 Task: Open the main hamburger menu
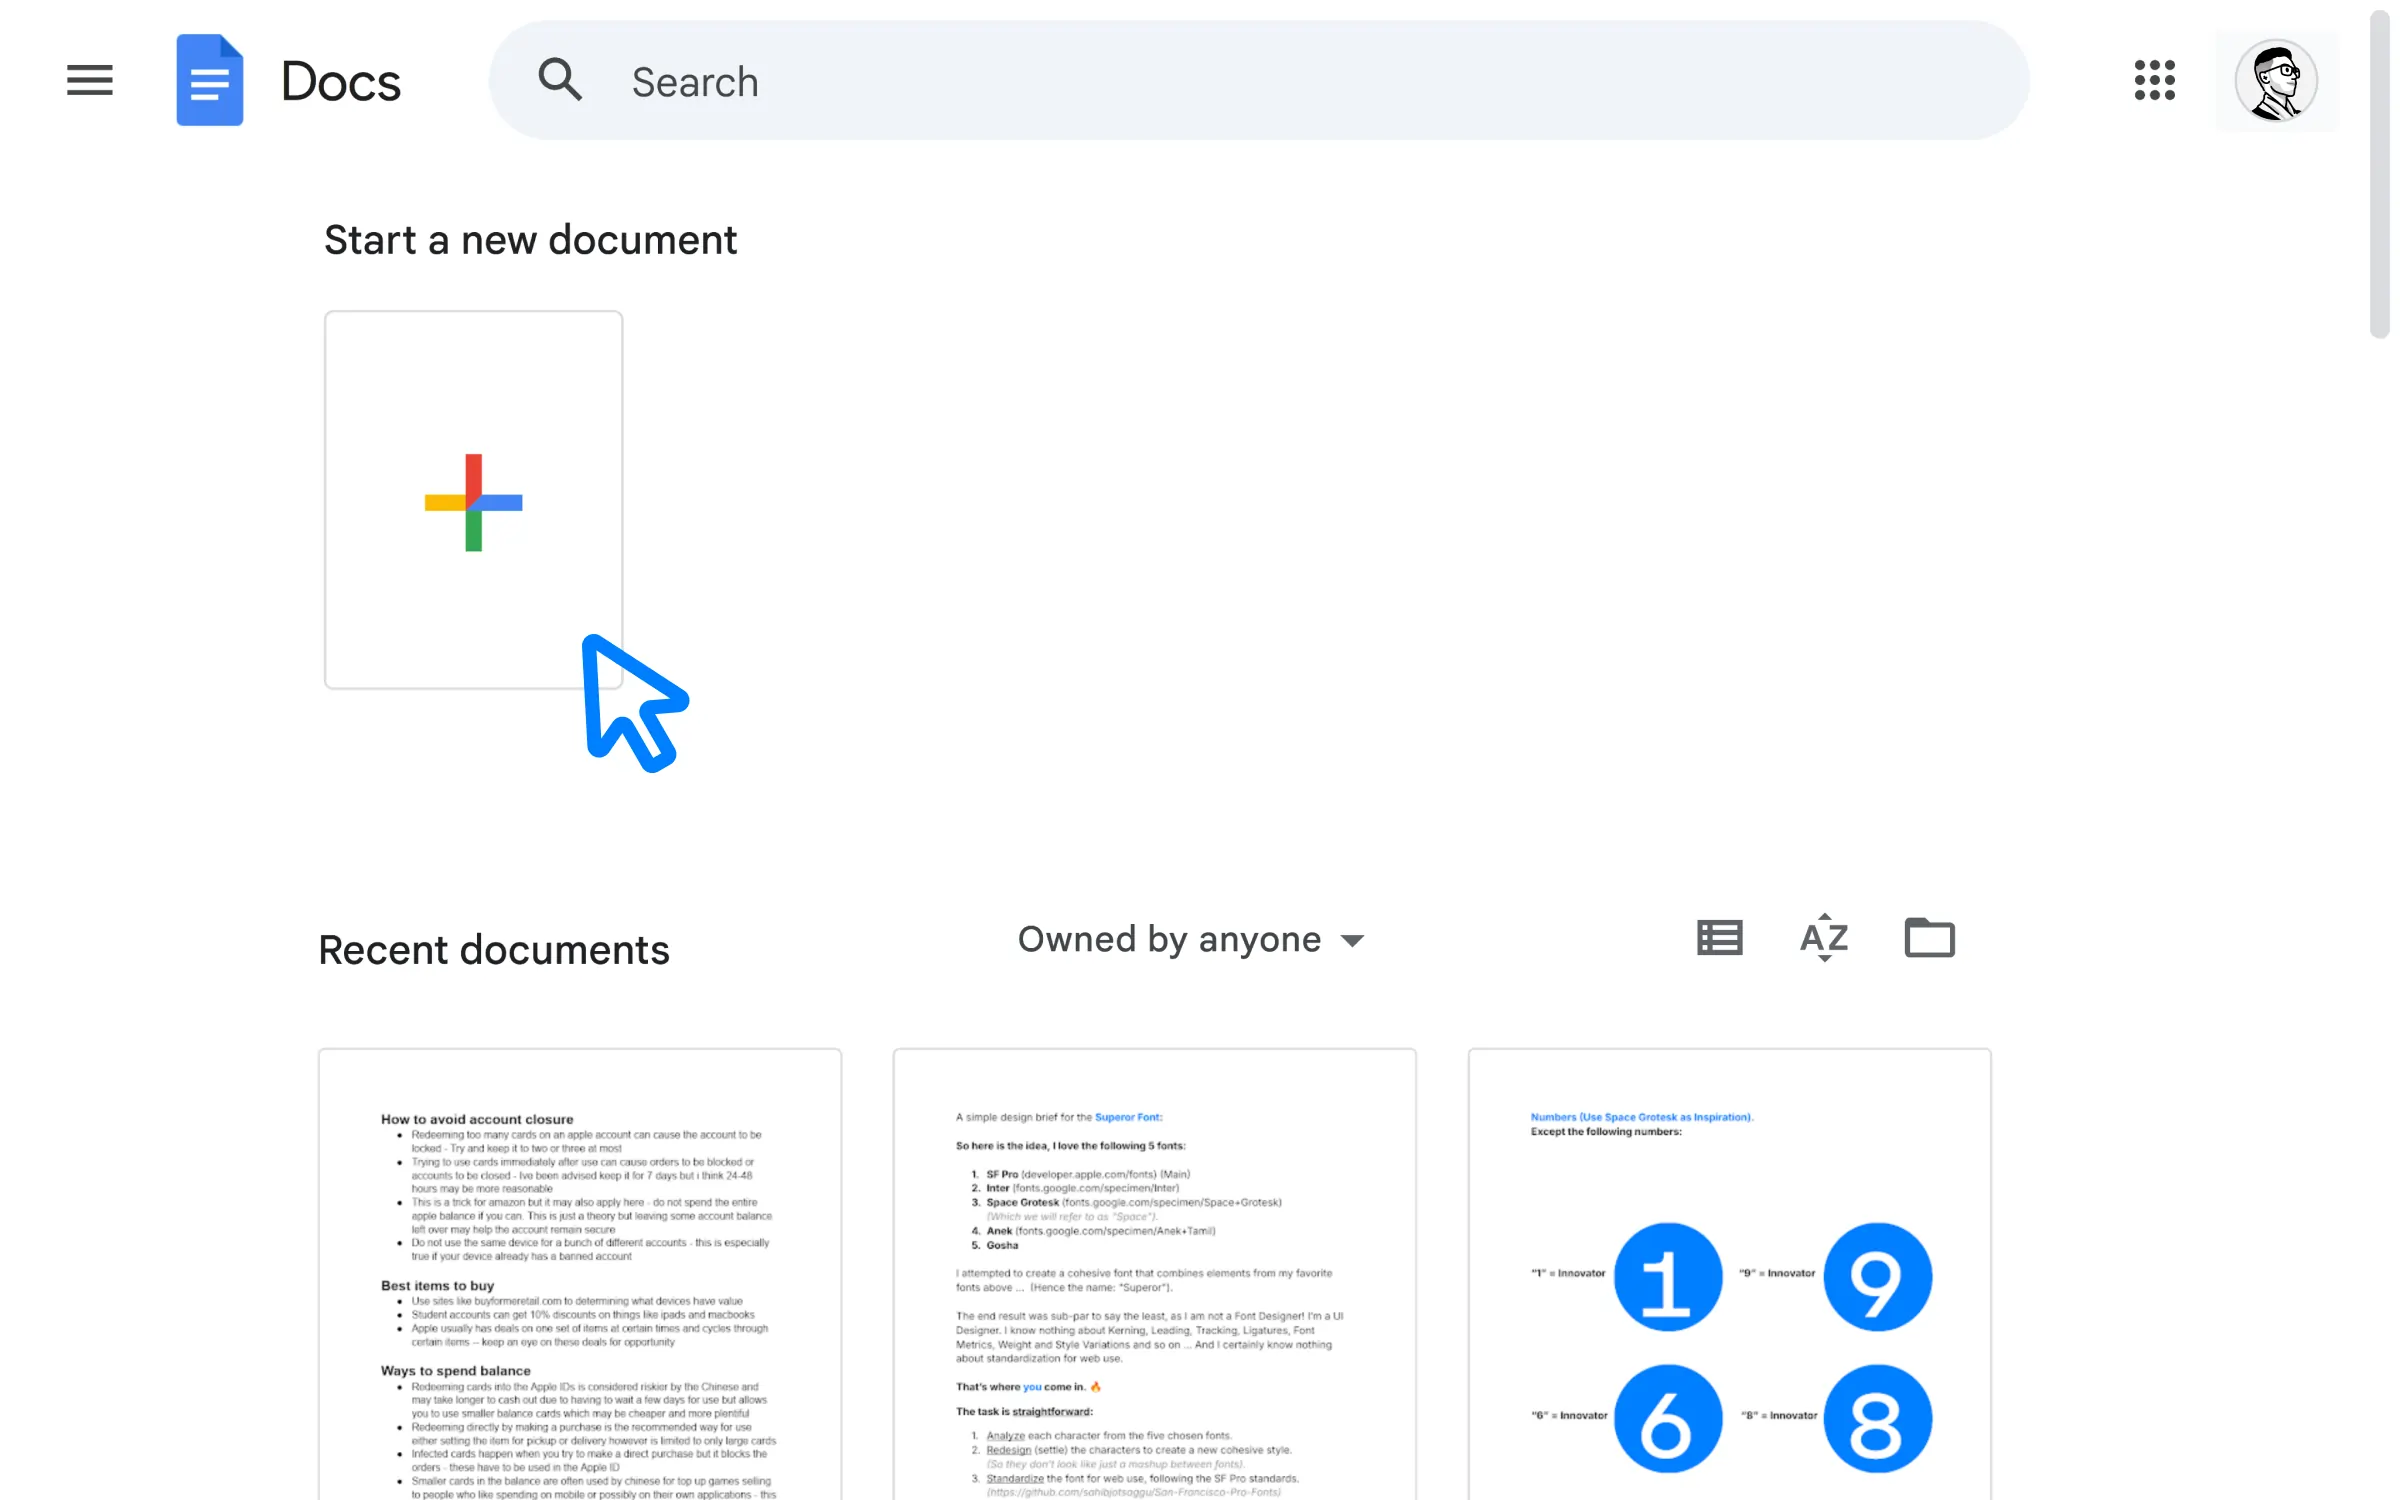(90, 80)
